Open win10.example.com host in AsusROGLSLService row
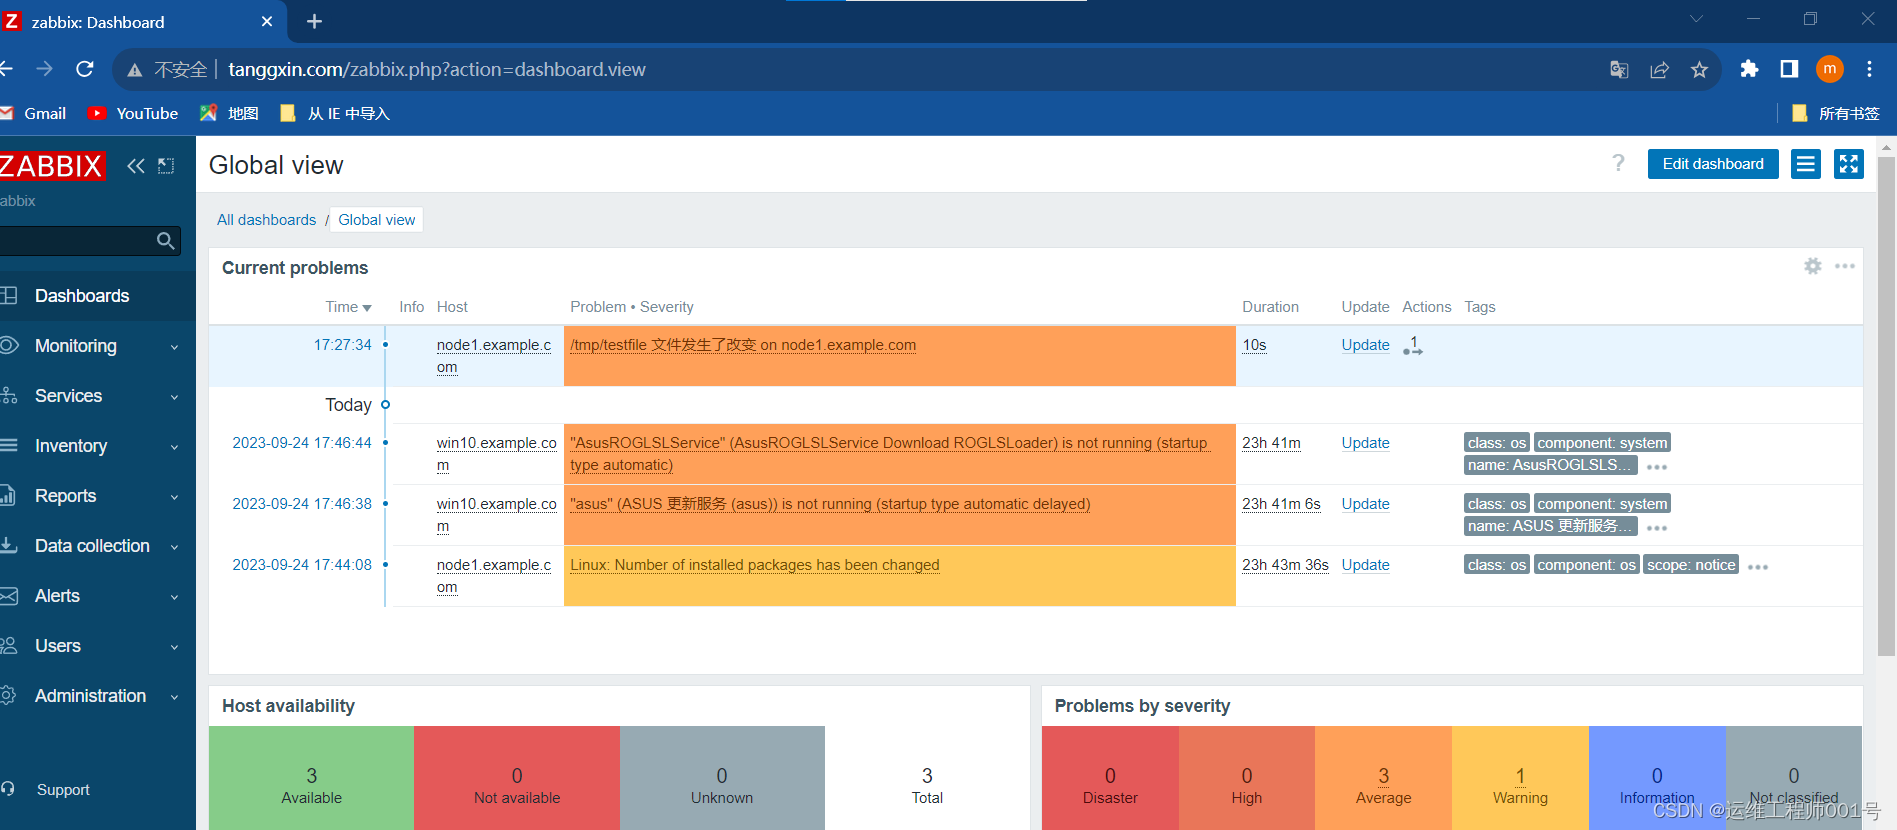This screenshot has width=1897, height=830. click(496, 454)
